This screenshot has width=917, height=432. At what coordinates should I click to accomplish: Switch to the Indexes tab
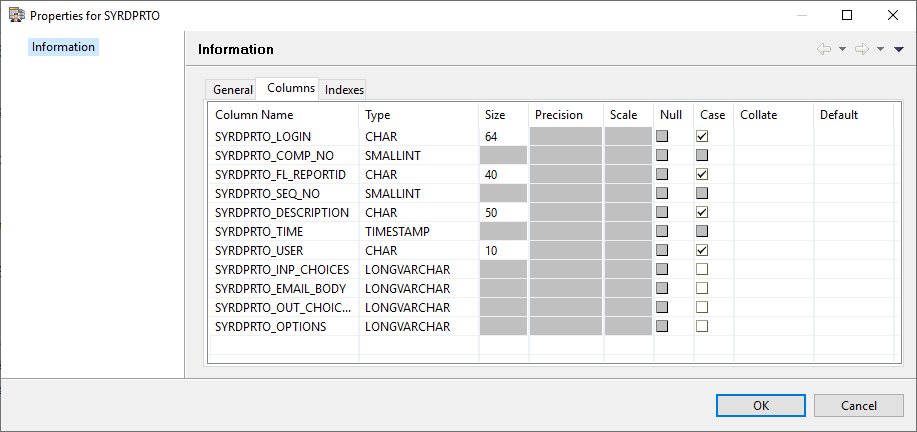344,90
